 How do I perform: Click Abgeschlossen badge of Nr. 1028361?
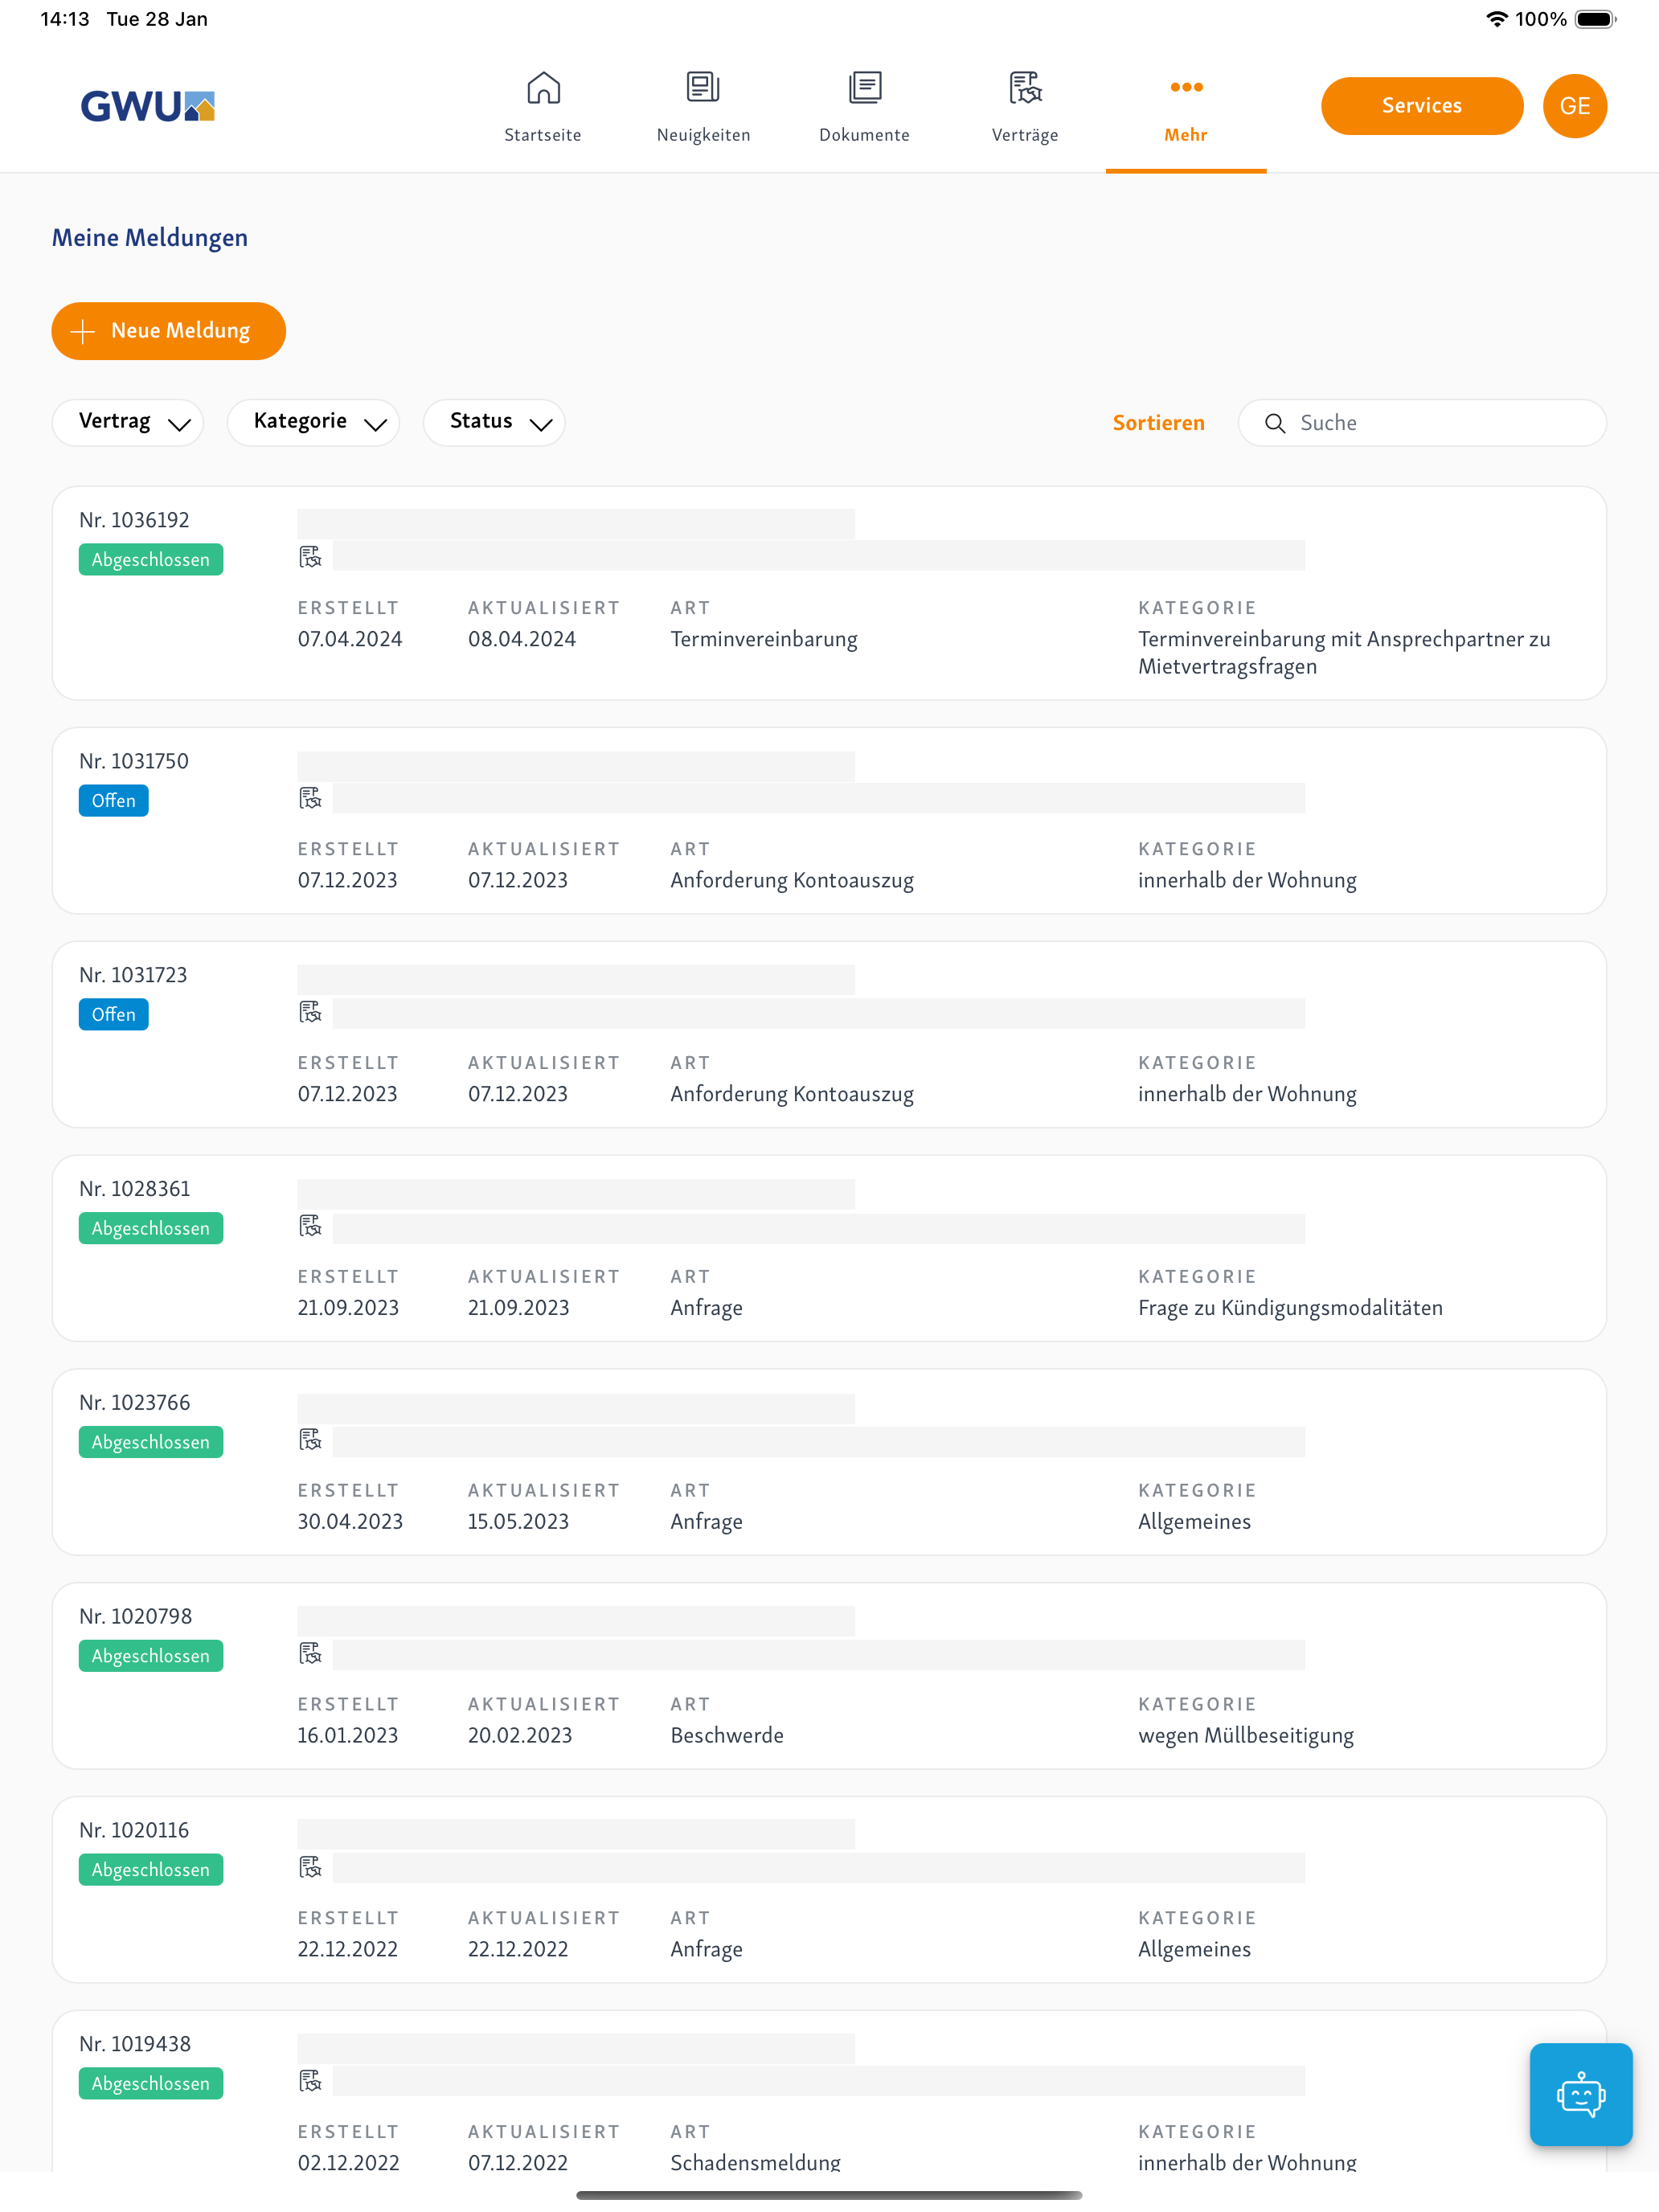click(x=151, y=1229)
